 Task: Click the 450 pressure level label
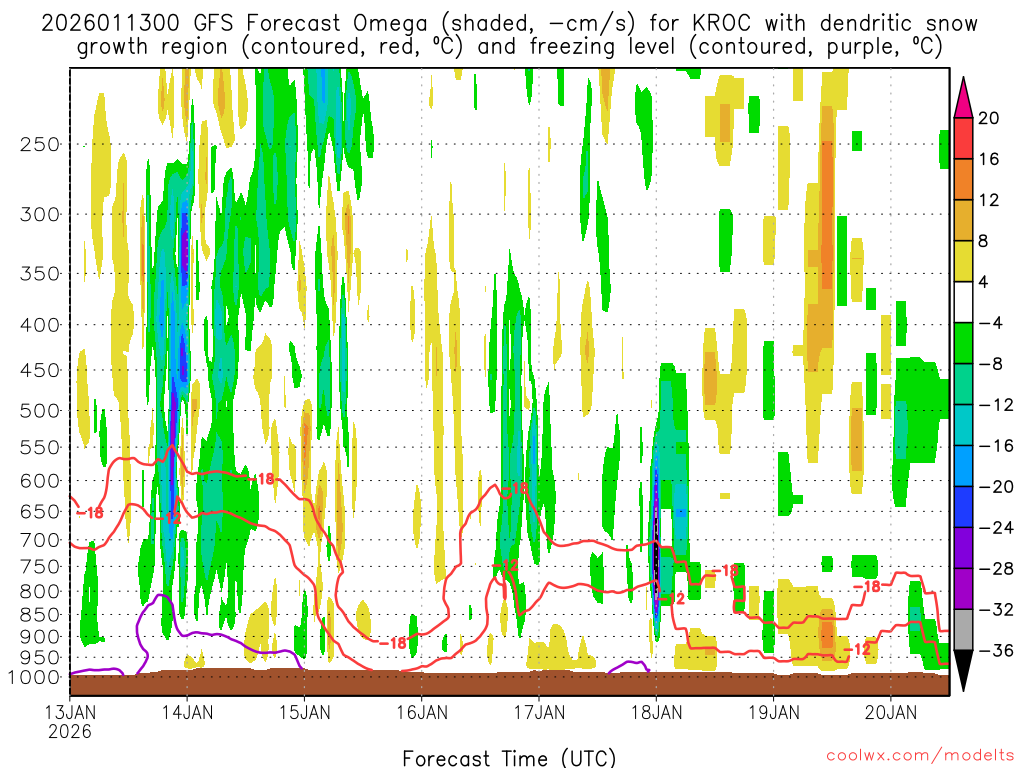(40, 370)
